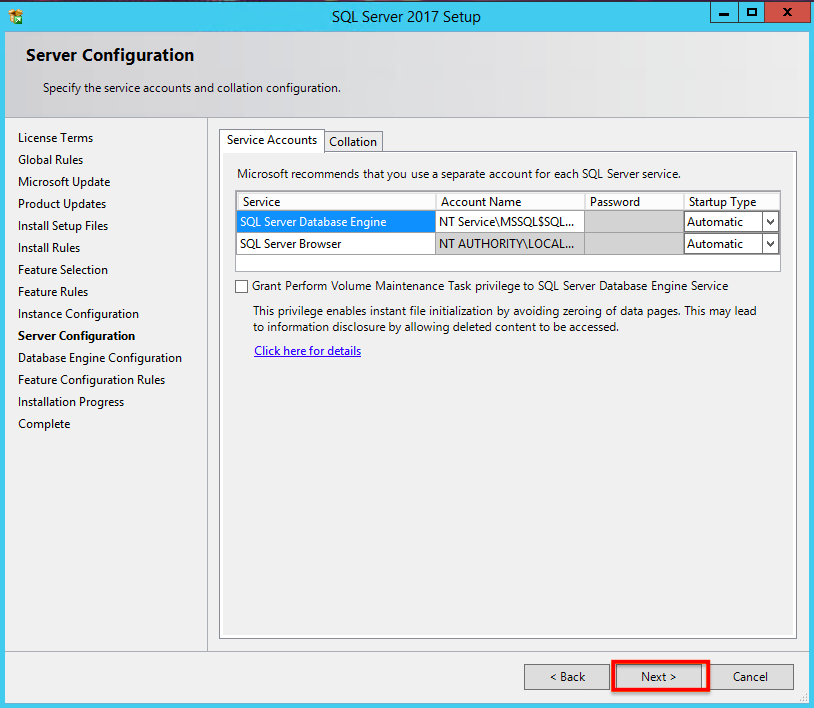Viewport: 814px width, 708px height.
Task: Click the Startup Type column header
Action: tap(731, 202)
